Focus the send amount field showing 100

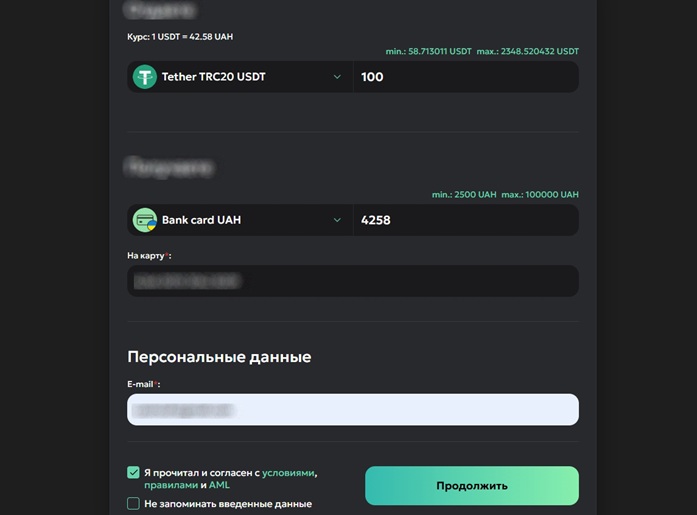[466, 77]
